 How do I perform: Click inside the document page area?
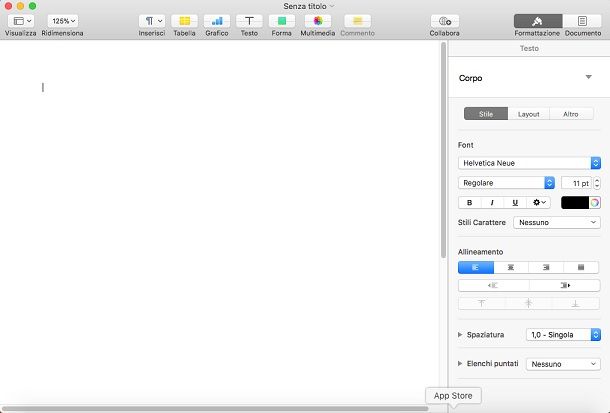point(220,222)
